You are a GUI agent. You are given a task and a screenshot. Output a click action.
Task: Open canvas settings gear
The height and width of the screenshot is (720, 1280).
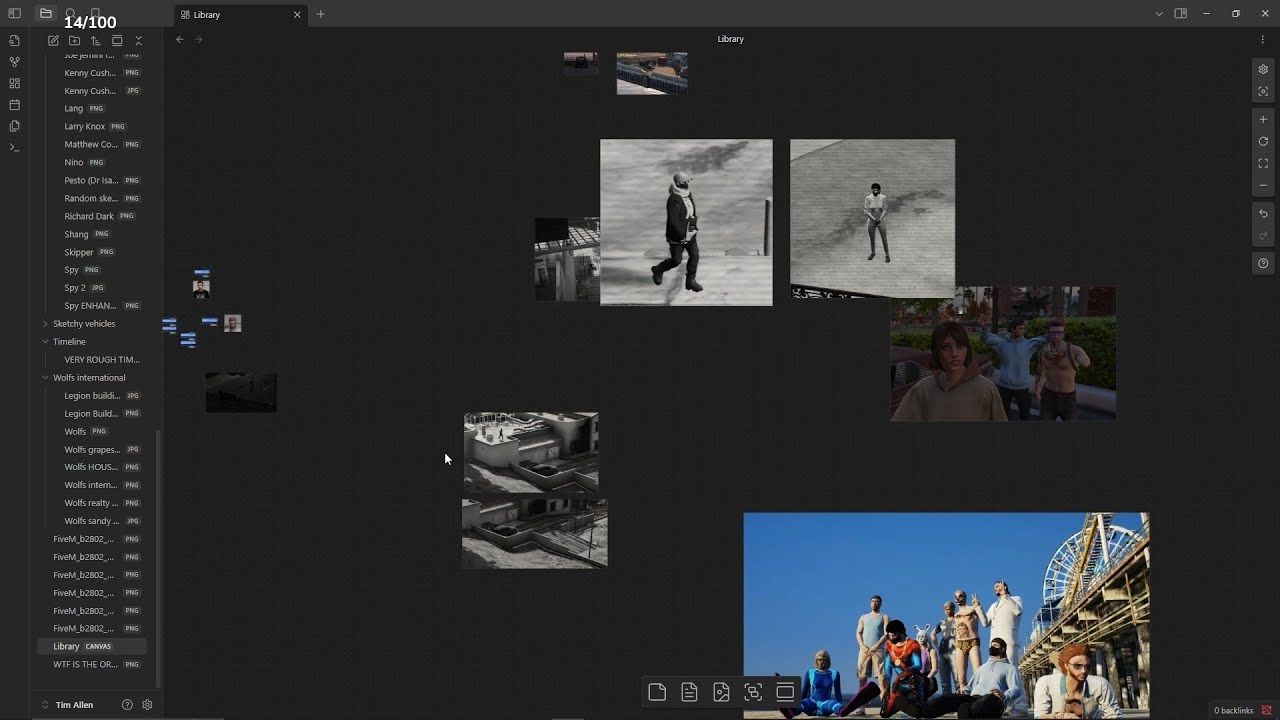coord(1263,70)
